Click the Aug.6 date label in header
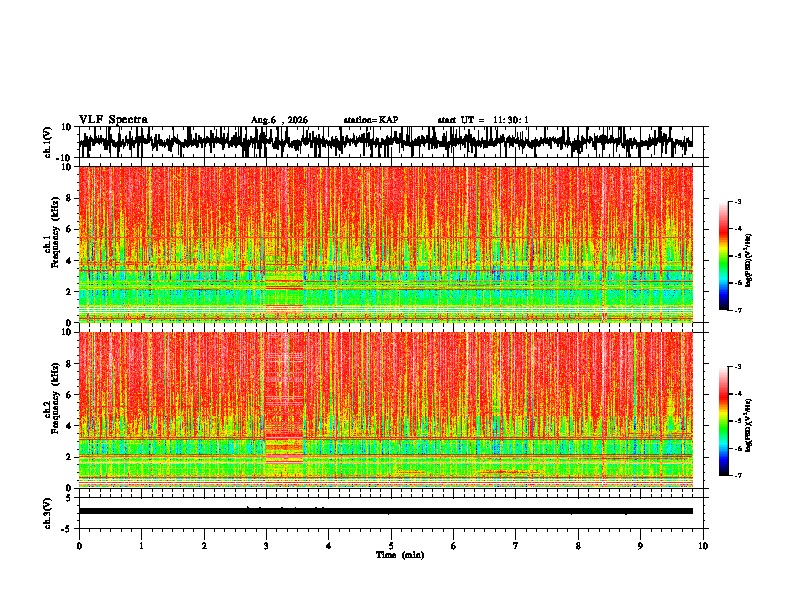This screenshot has width=792, height=612. (x=279, y=120)
